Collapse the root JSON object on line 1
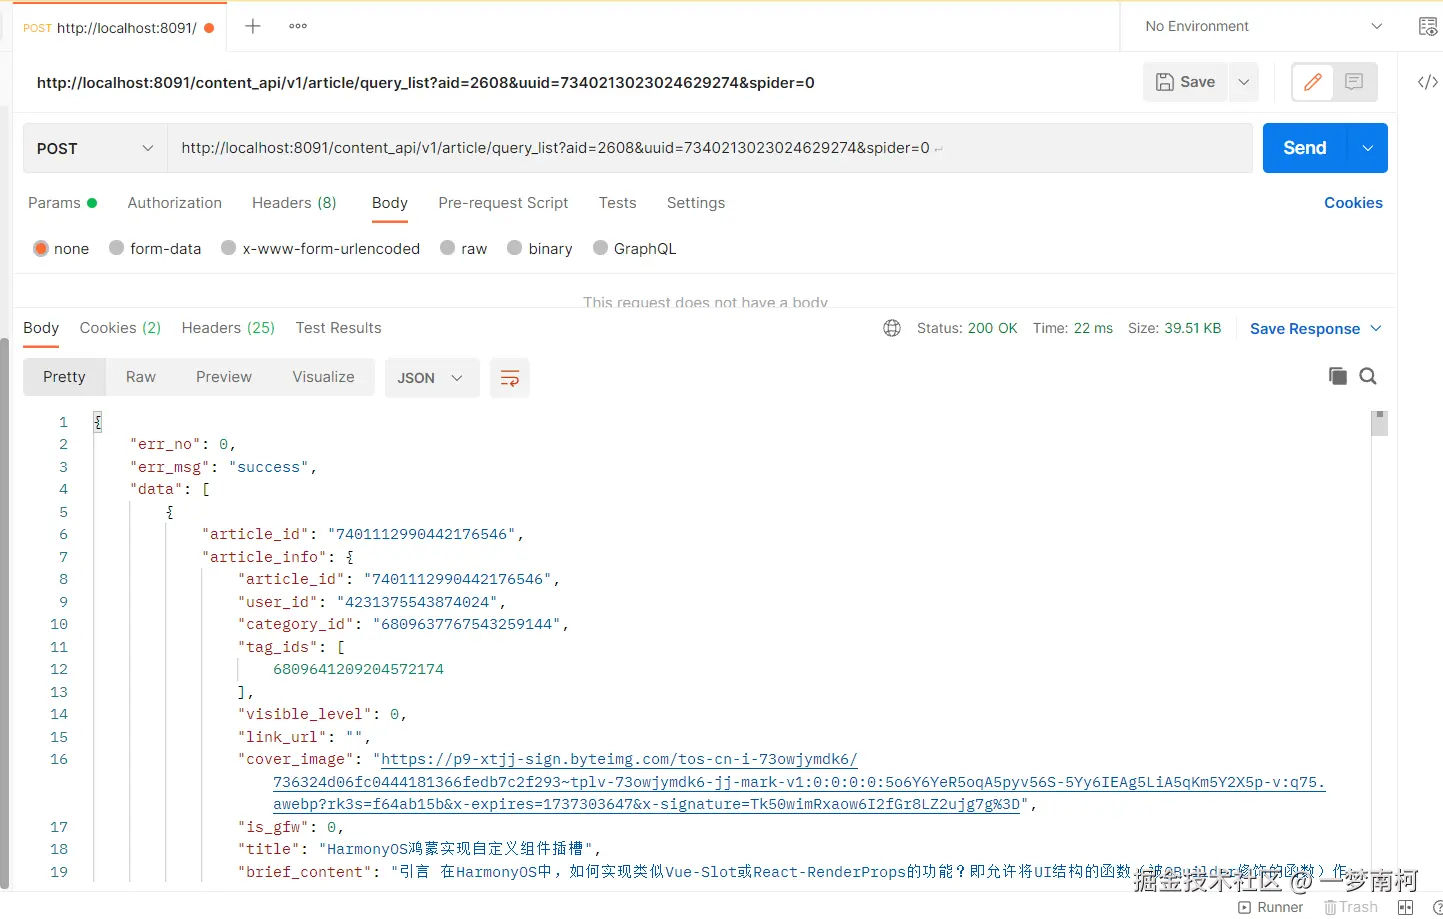1443x919 pixels. 97,422
